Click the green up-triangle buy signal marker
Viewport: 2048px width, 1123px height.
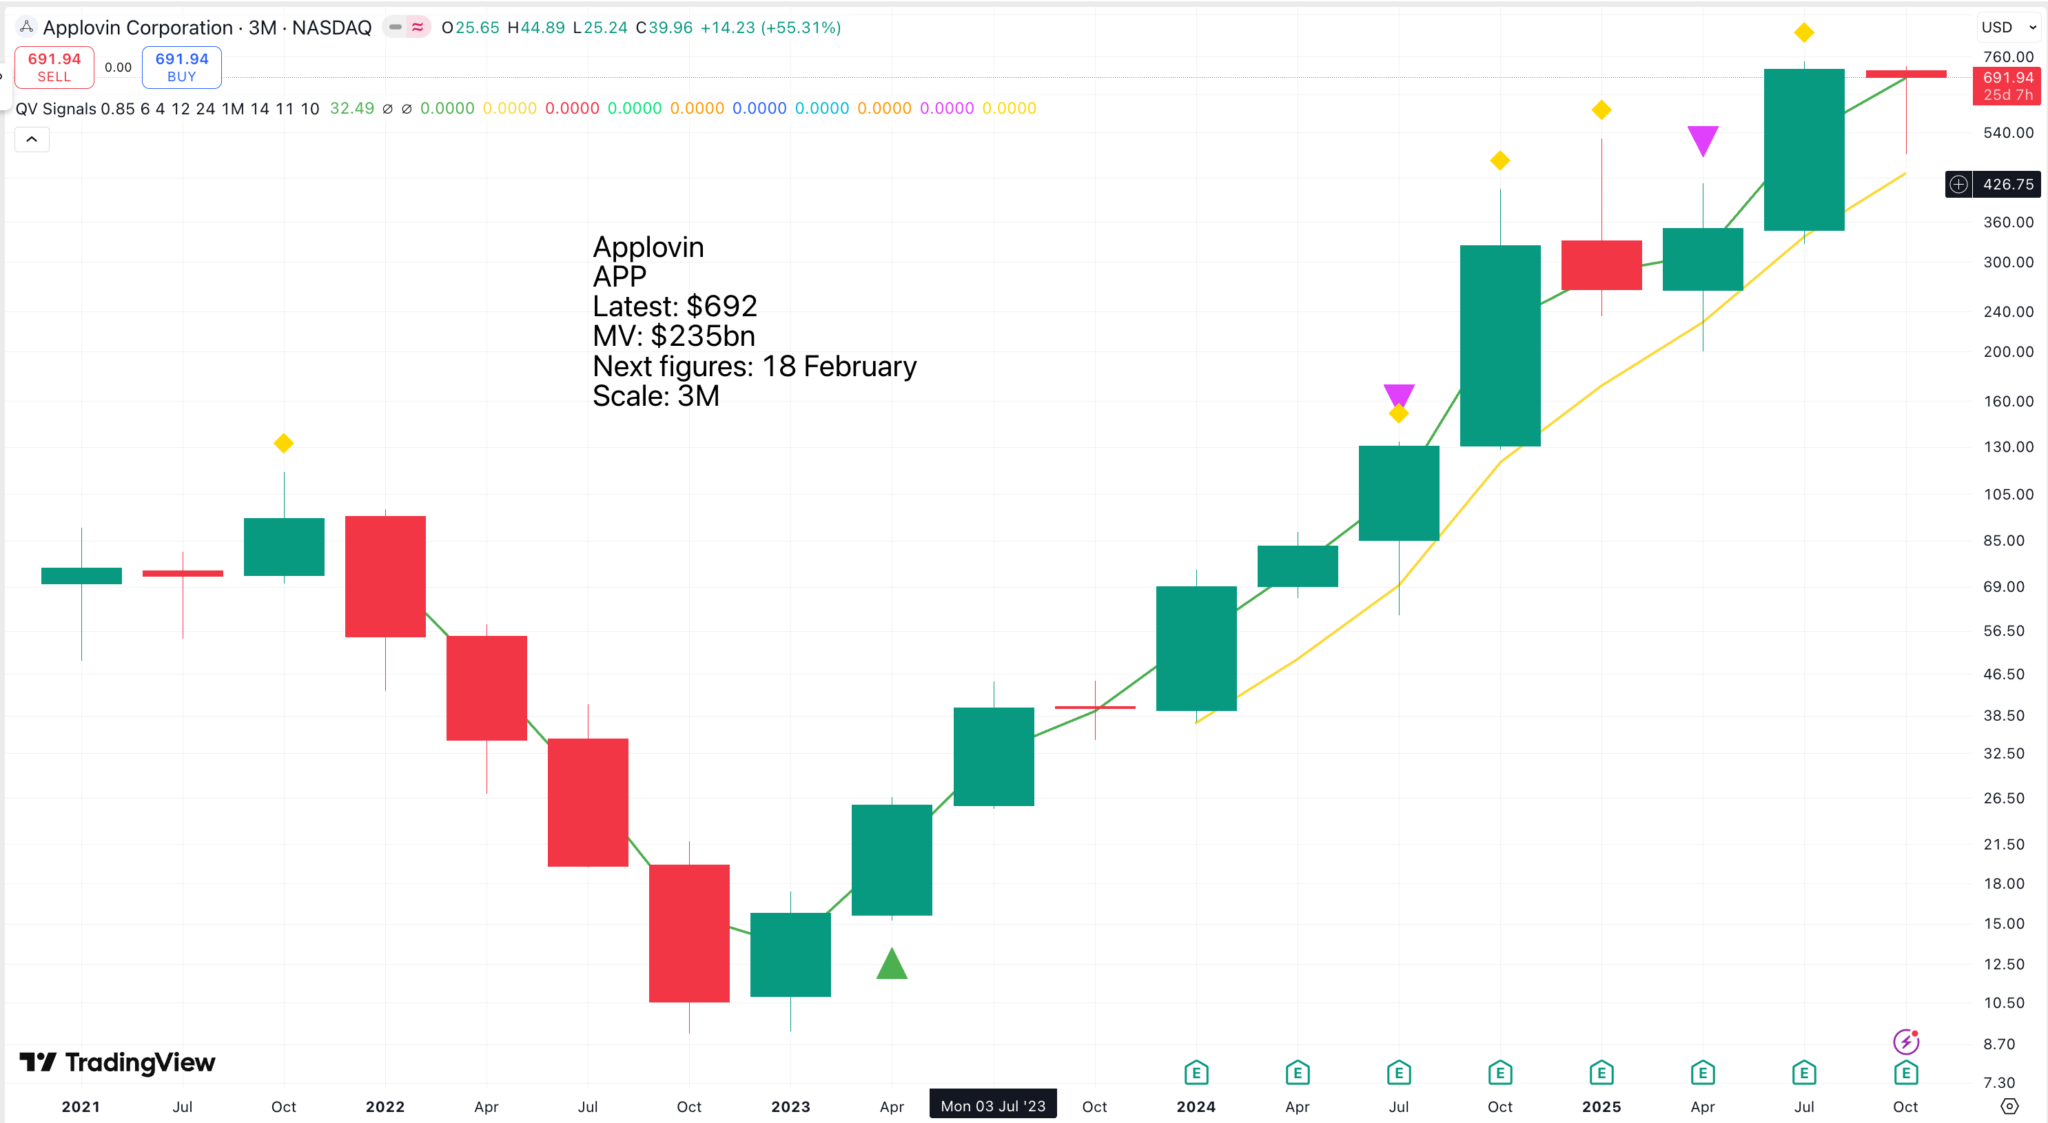(891, 964)
